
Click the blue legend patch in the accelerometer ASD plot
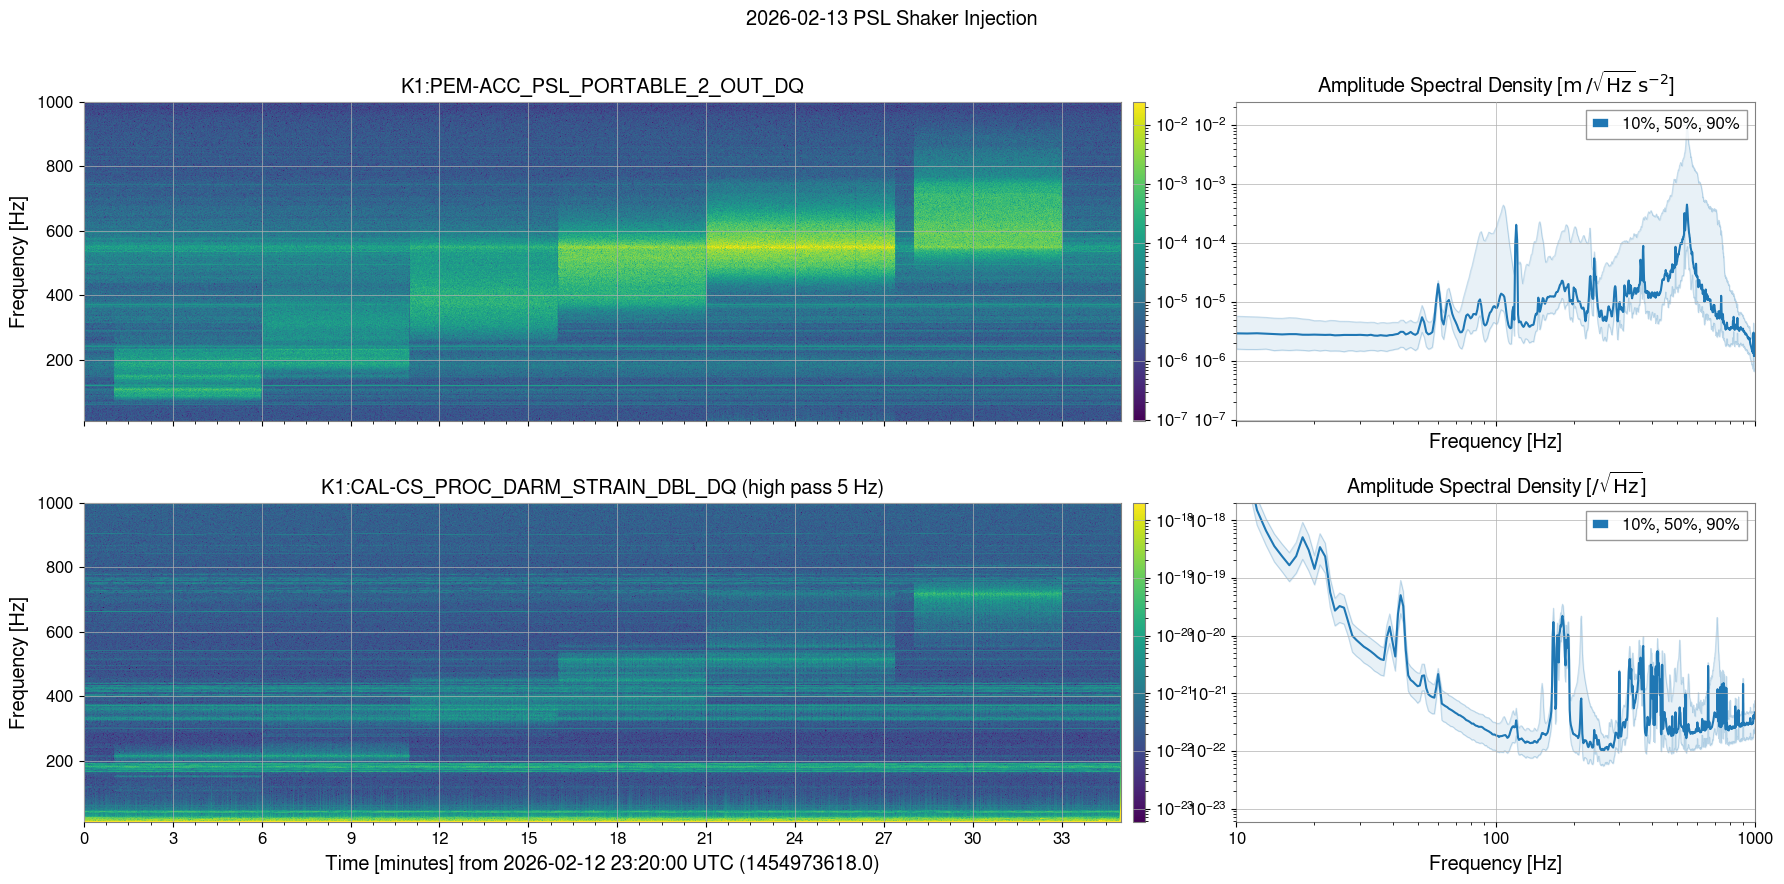(x=1600, y=124)
